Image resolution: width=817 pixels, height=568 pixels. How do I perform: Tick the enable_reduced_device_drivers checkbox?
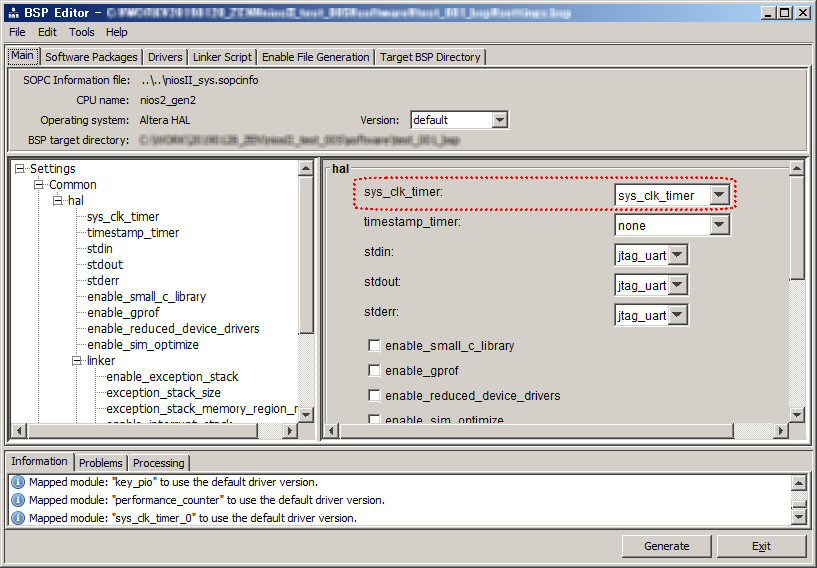[374, 395]
